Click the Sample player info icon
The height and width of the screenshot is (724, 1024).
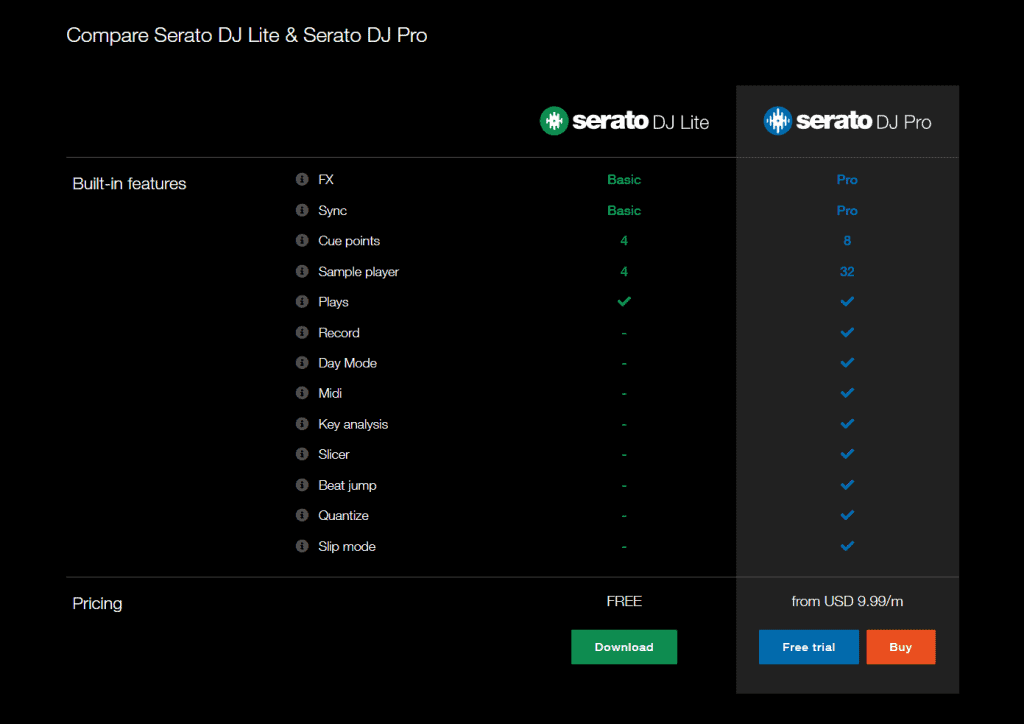pos(302,271)
